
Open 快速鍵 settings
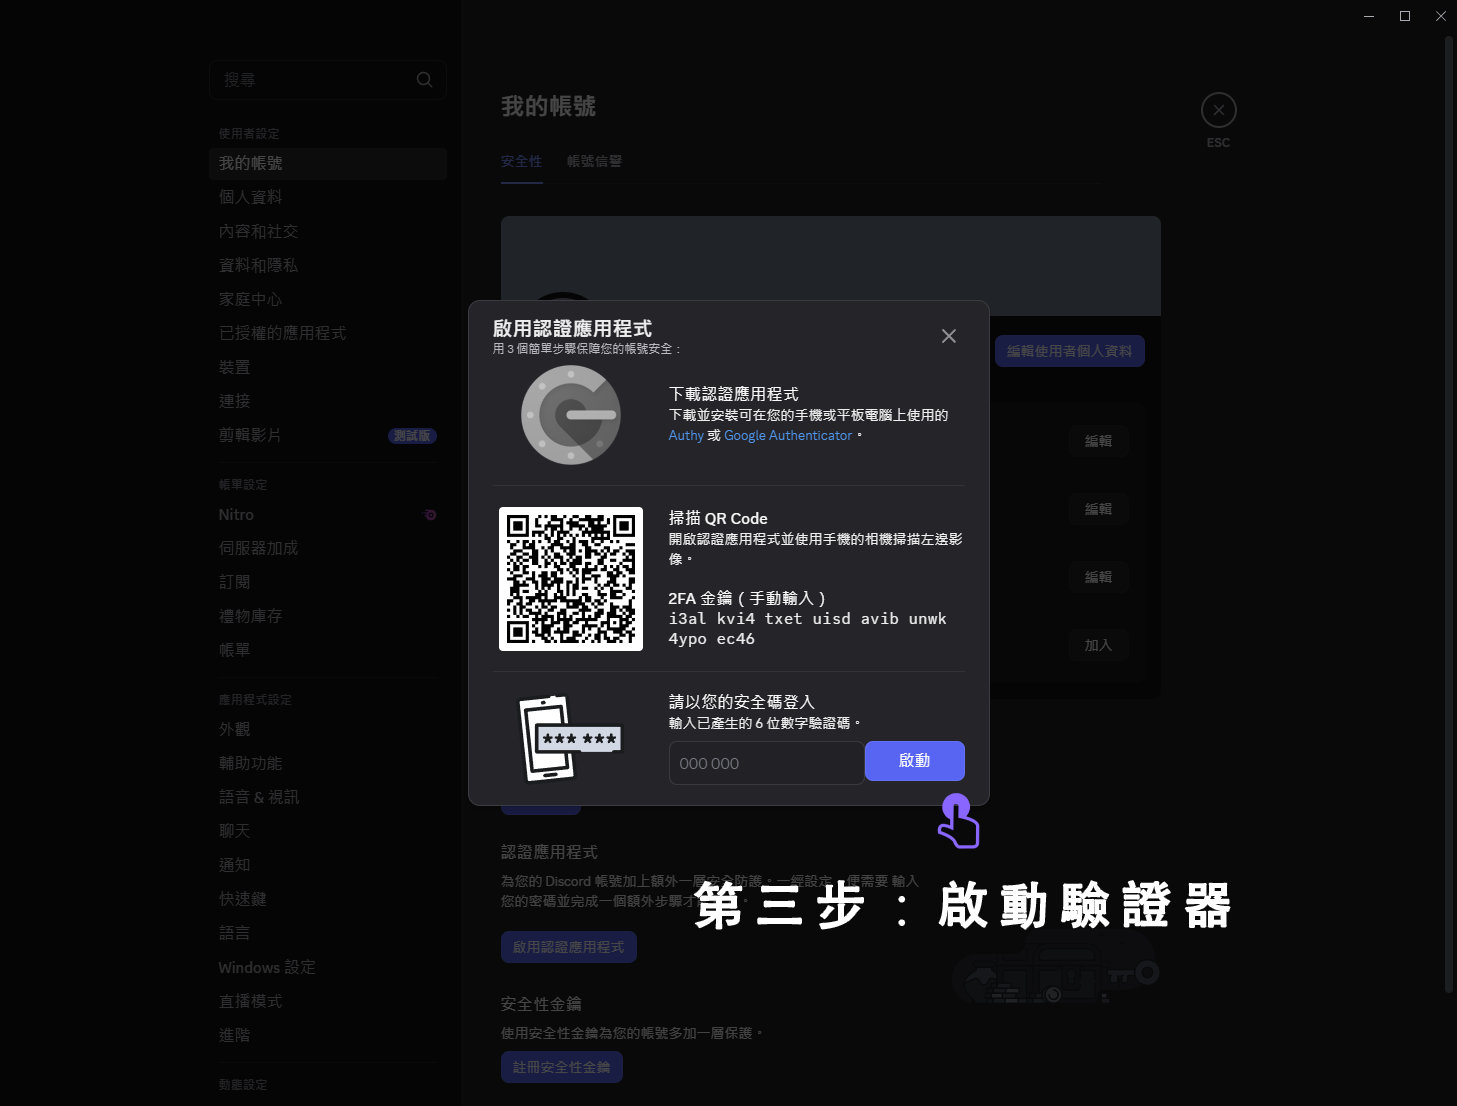(x=328, y=899)
